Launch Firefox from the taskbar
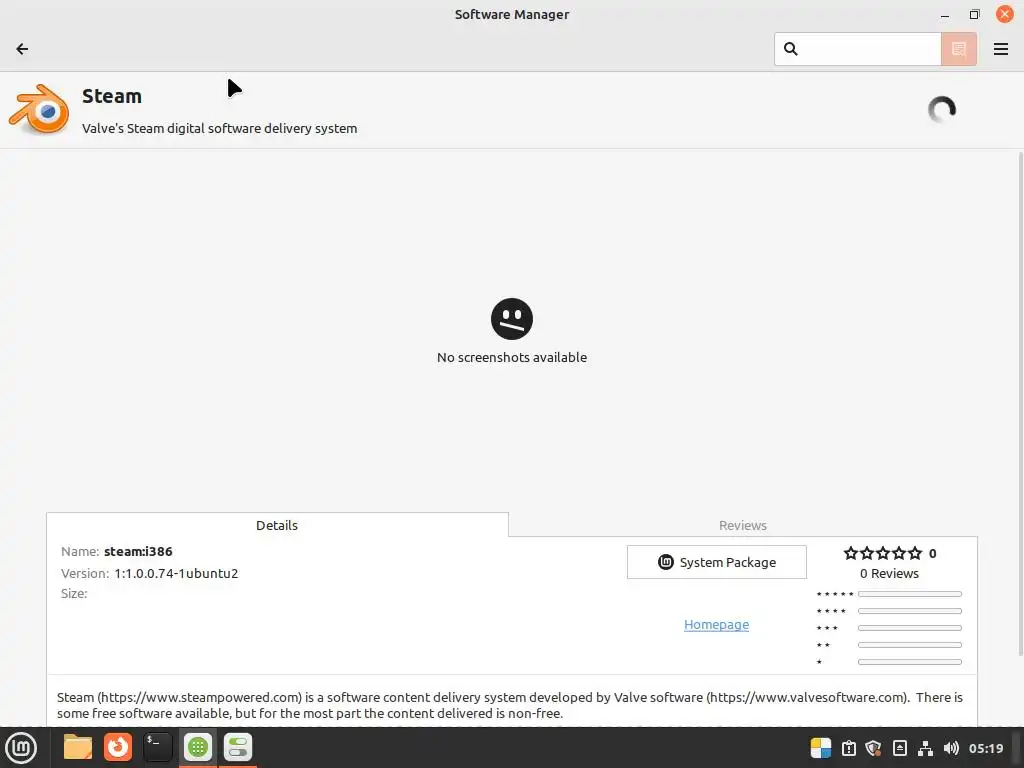The image size is (1024, 768). click(118, 747)
